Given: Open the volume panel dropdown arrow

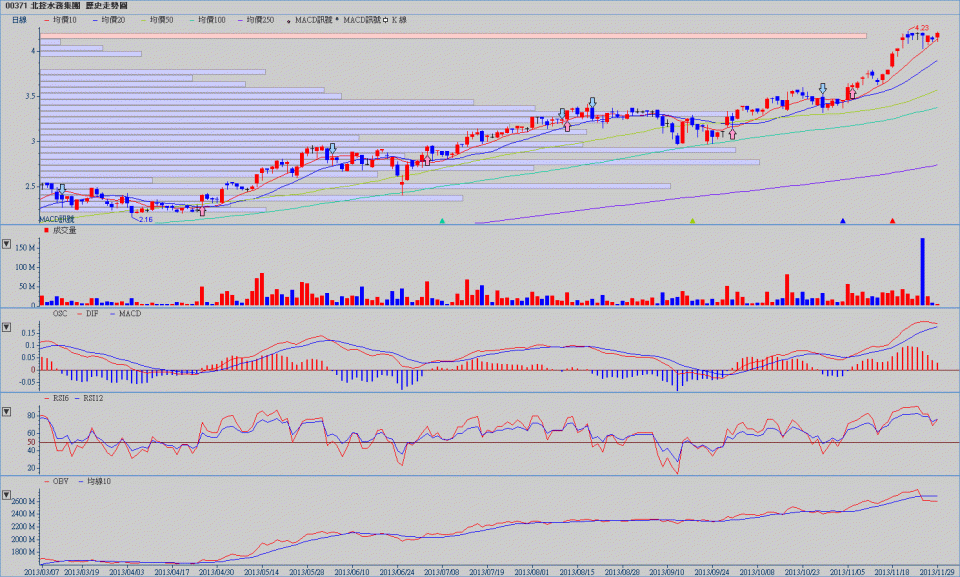Looking at the screenshot, I should pyautogui.click(x=9, y=244).
